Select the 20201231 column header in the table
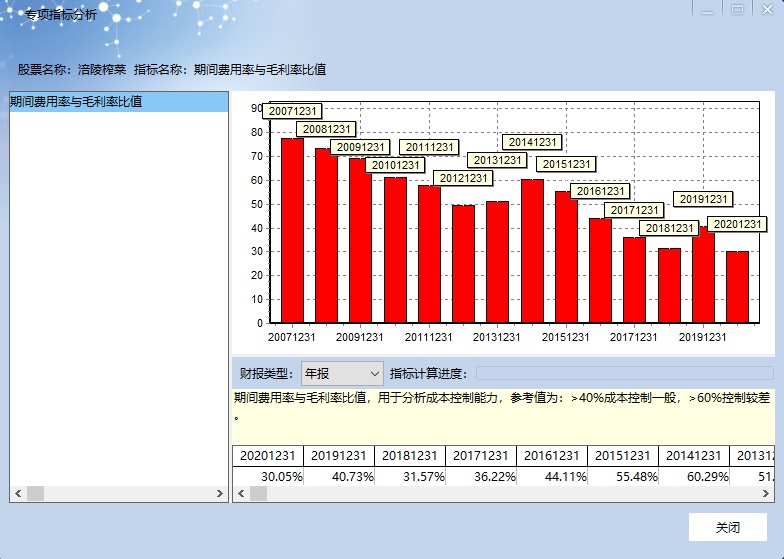 coord(267,456)
